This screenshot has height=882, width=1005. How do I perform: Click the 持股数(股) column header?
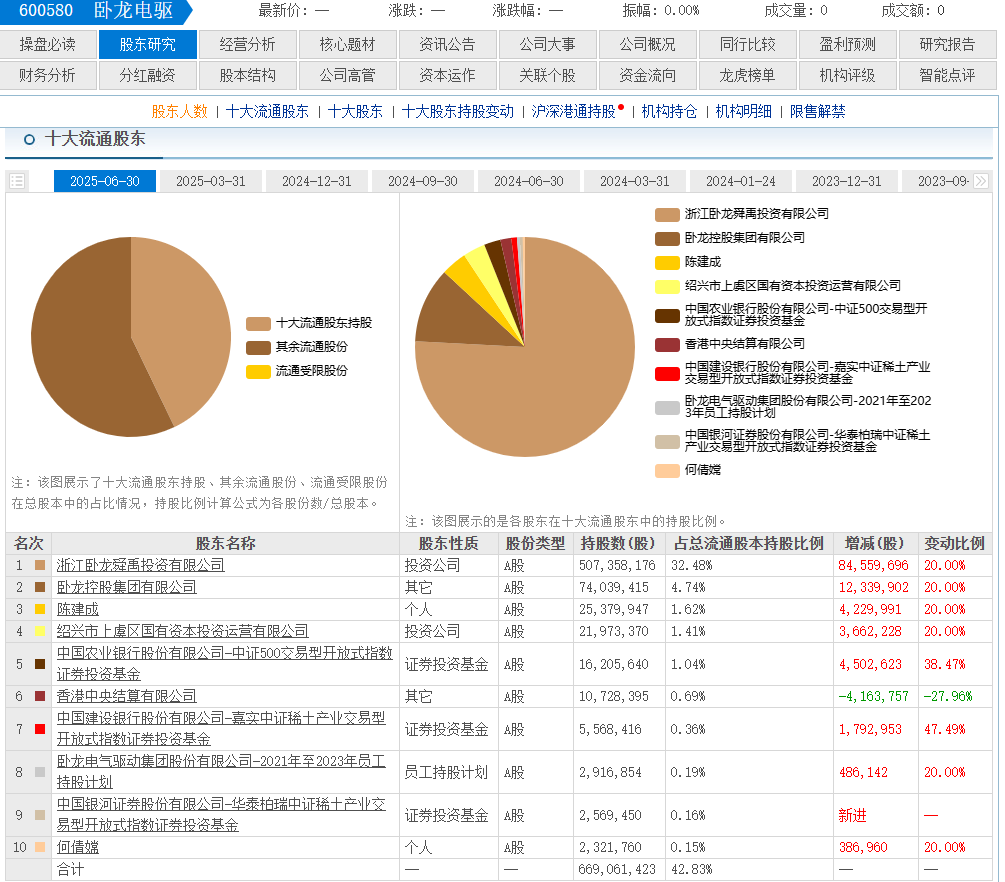point(618,544)
